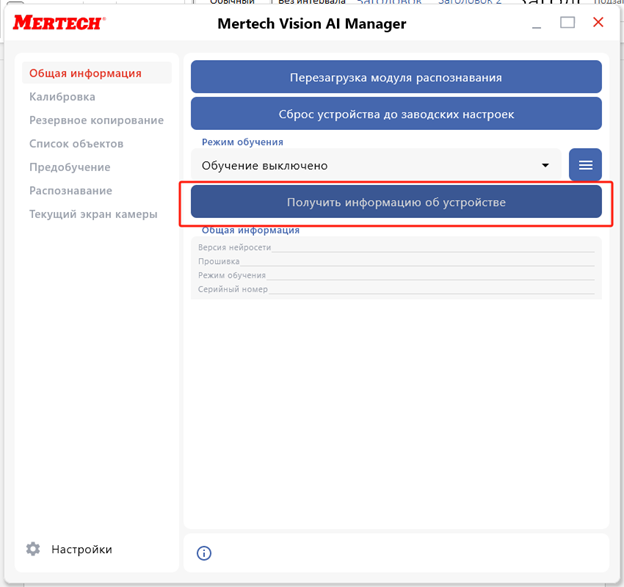Go to "Резервное копирование" section
The image size is (624, 587).
tap(96, 120)
